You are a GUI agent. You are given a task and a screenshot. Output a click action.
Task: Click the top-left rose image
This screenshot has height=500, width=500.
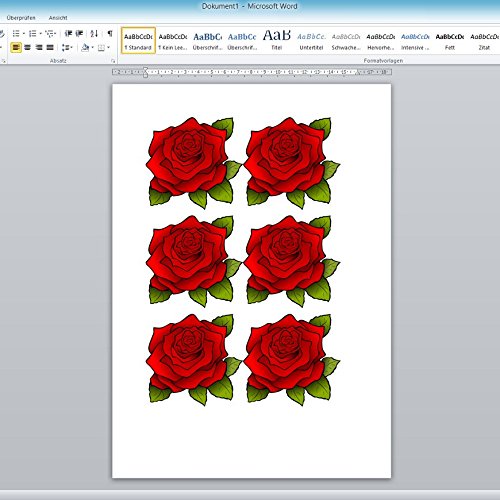pos(193,163)
